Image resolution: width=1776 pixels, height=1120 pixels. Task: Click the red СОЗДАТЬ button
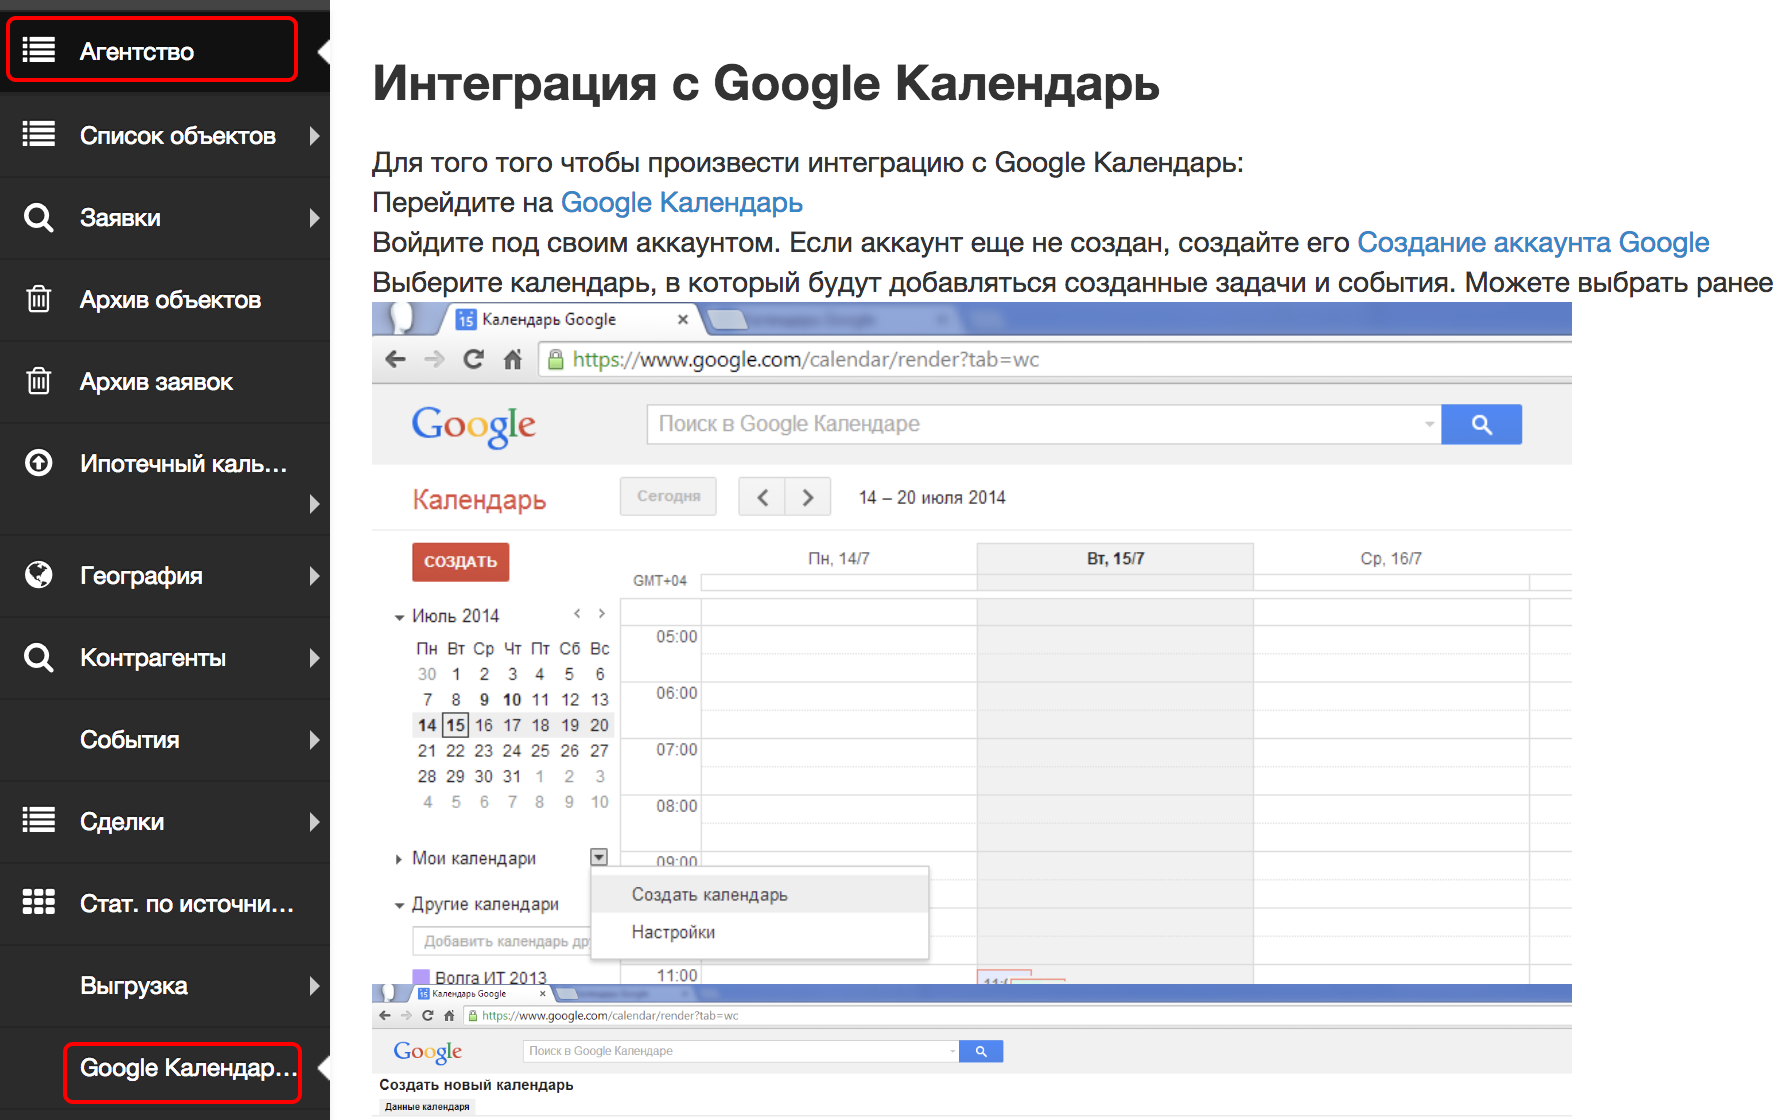click(x=460, y=561)
